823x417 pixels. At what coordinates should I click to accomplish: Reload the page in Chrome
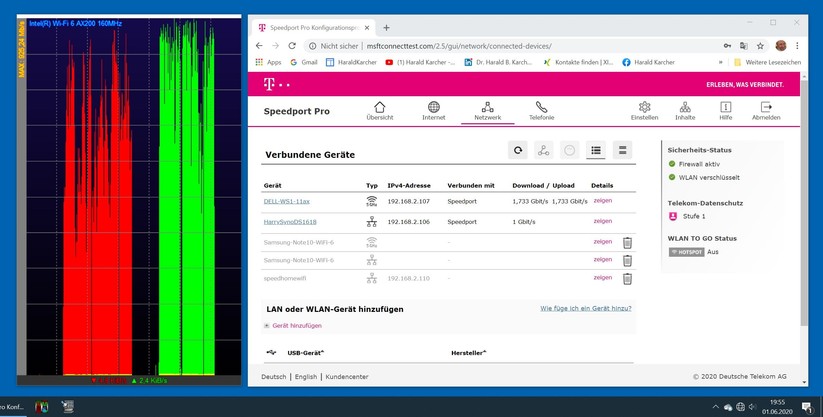pyautogui.click(x=292, y=46)
